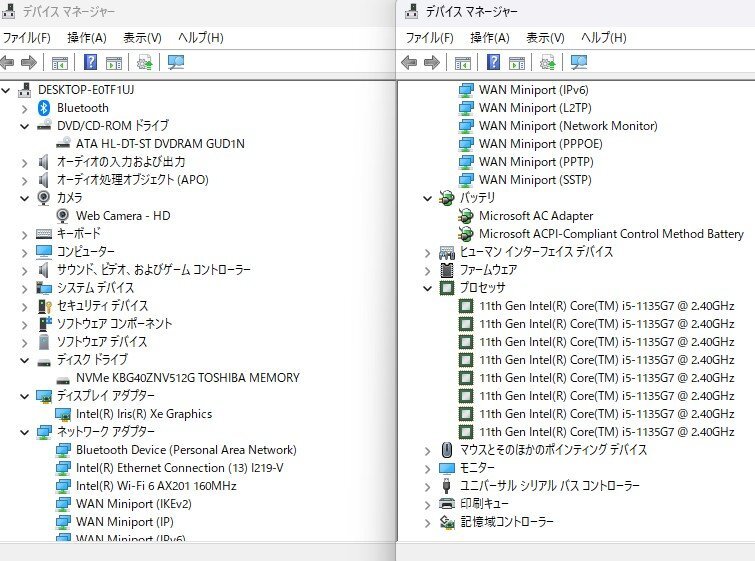The height and width of the screenshot is (561, 755).
Task: Select Microsoft ACPI-Compliant Control Method Battery
Action: tap(611, 234)
